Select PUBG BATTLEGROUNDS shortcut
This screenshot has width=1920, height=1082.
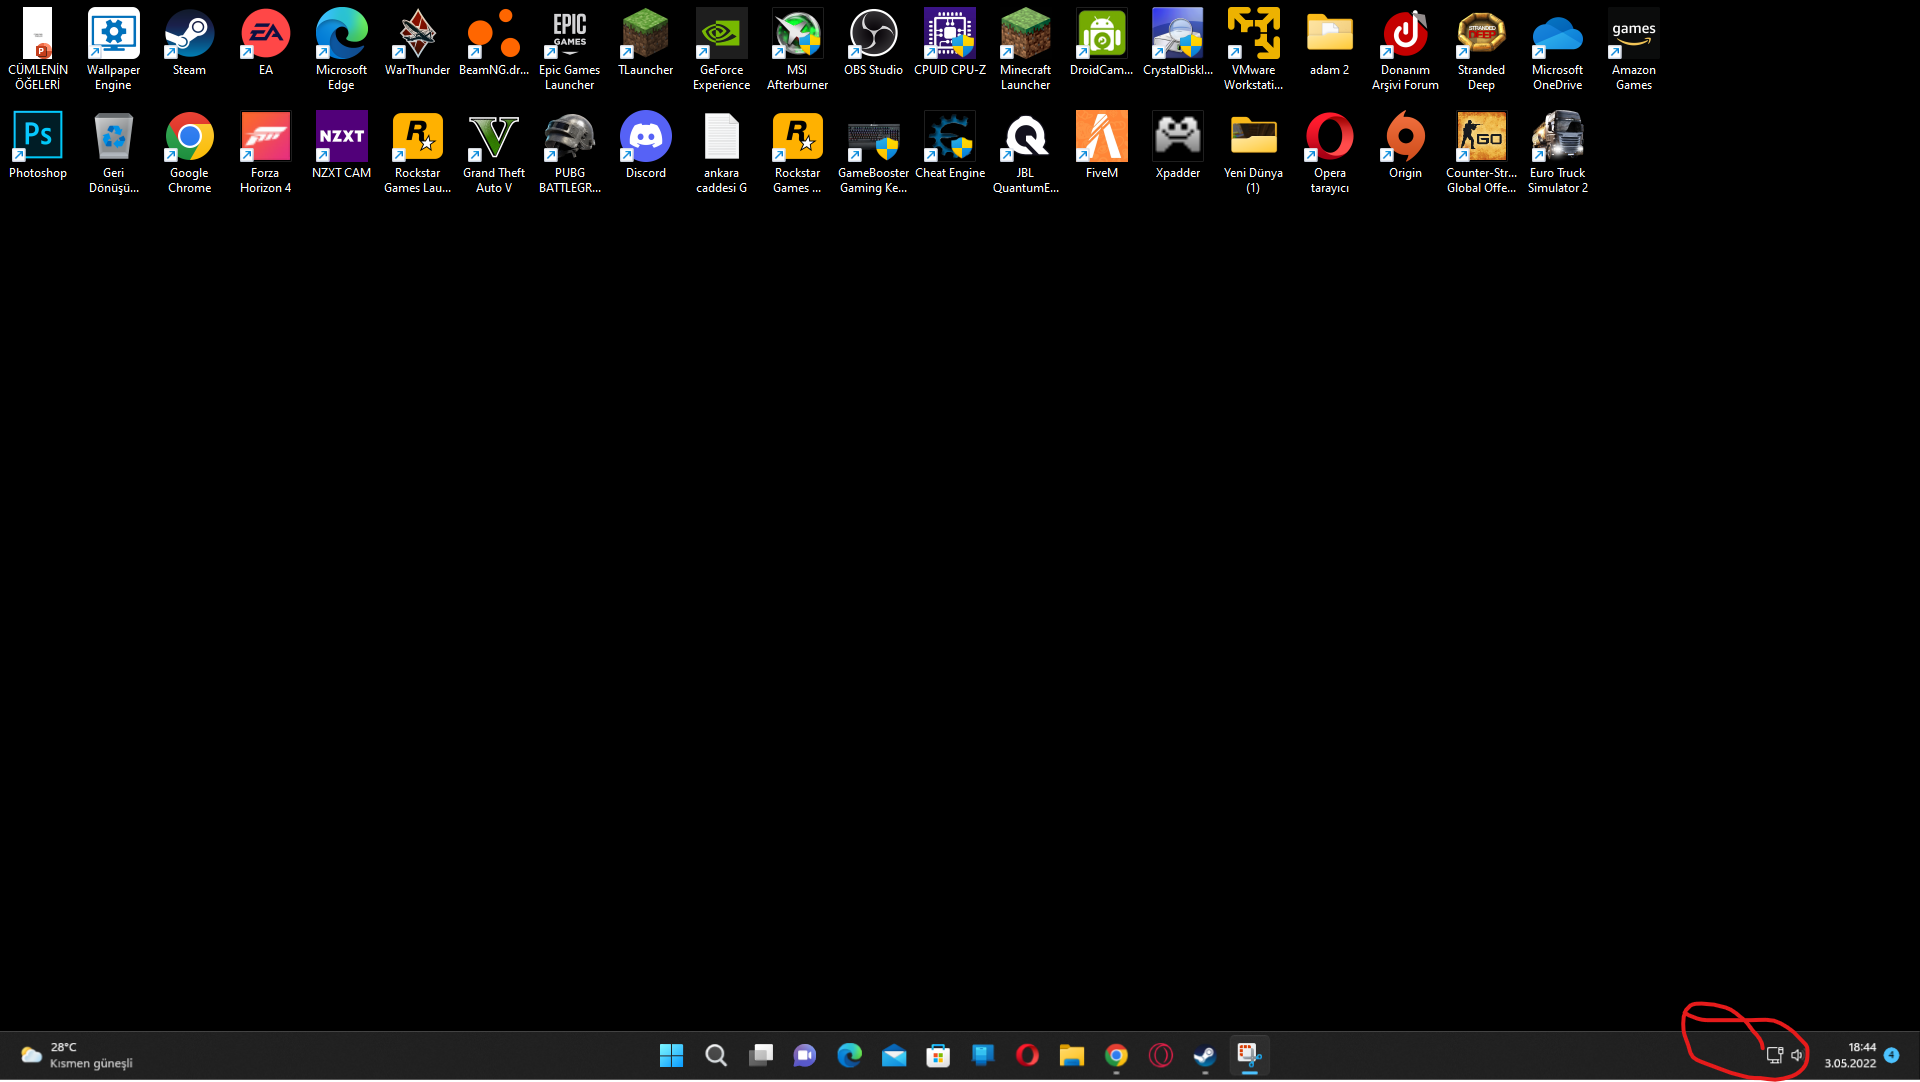tap(569, 153)
